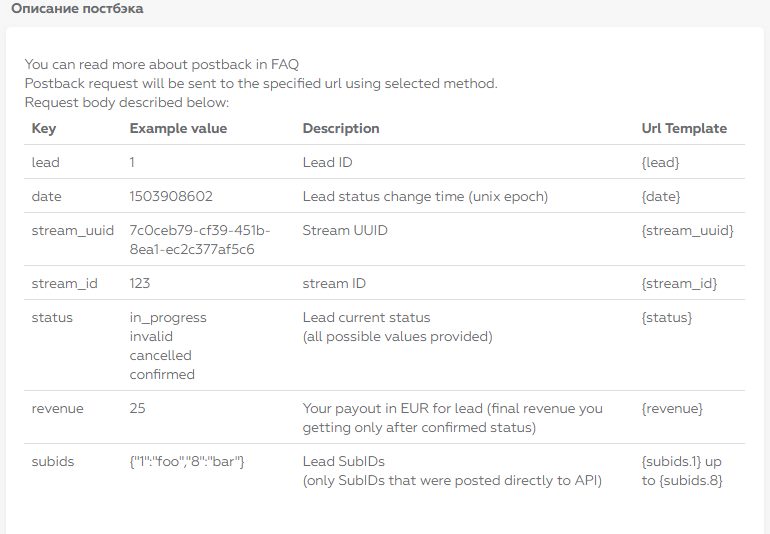Click the "Key" column header
770x534 pixels.
(x=44, y=129)
